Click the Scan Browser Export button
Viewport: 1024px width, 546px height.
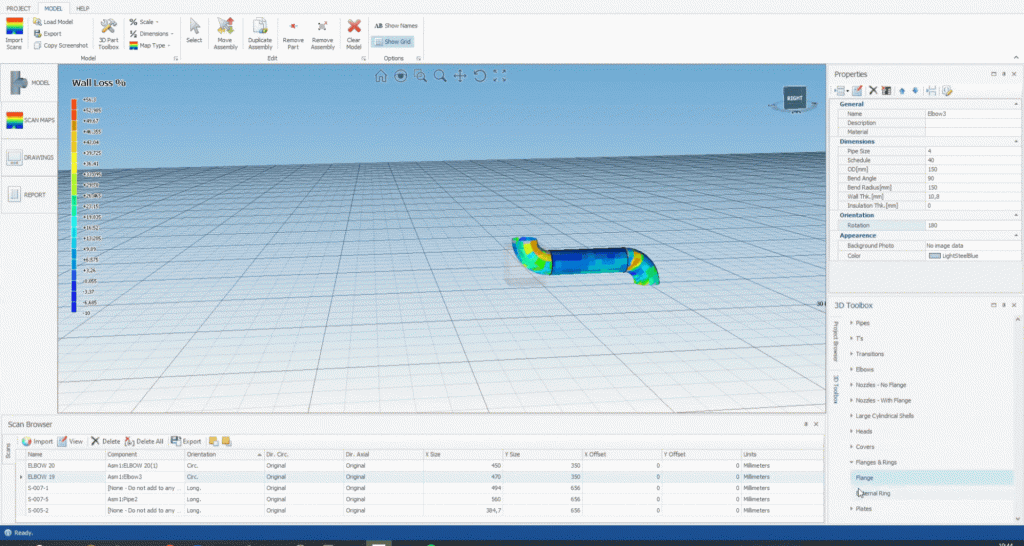(x=186, y=442)
